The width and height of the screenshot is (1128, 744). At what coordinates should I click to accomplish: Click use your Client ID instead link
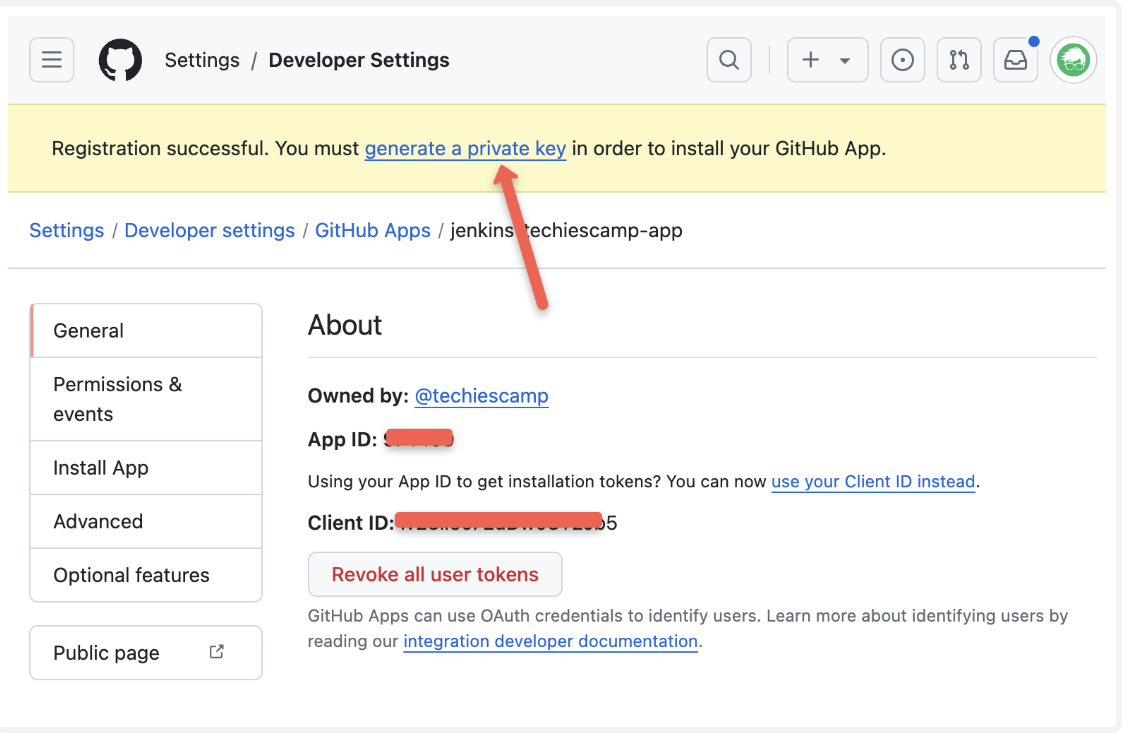click(x=873, y=481)
